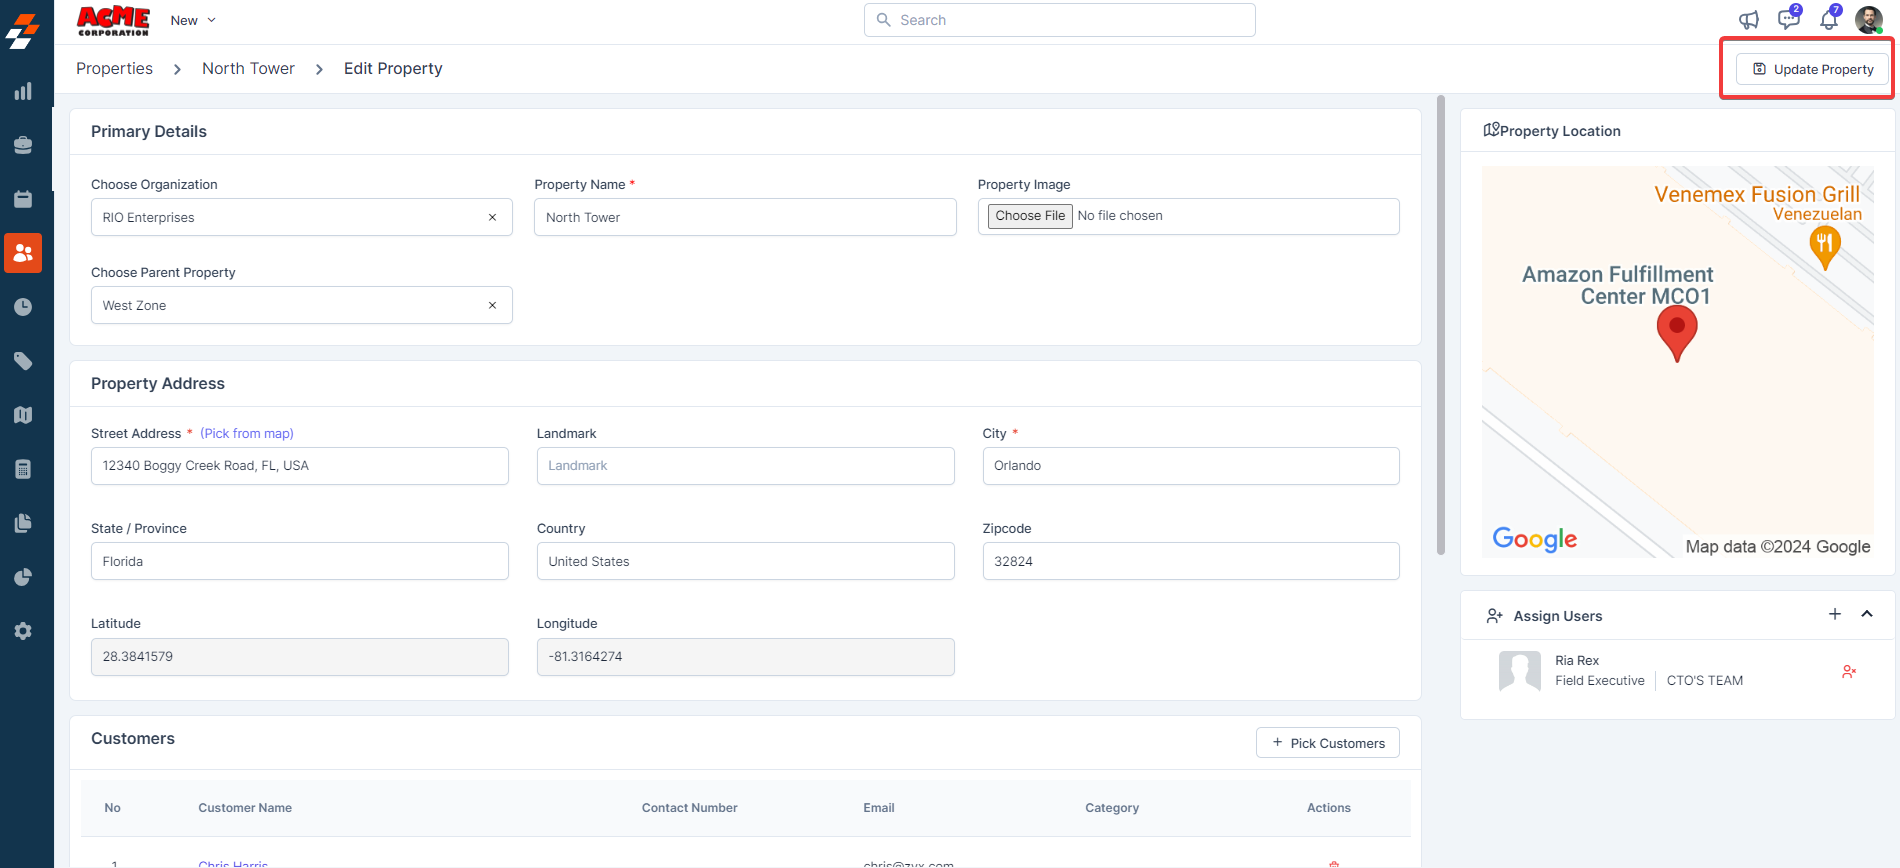Go to Properties breadcrumb

click(x=114, y=68)
